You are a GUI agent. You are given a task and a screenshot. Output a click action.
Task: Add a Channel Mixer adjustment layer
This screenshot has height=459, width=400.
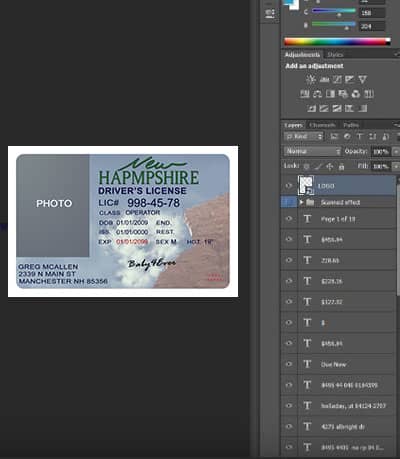coord(356,94)
